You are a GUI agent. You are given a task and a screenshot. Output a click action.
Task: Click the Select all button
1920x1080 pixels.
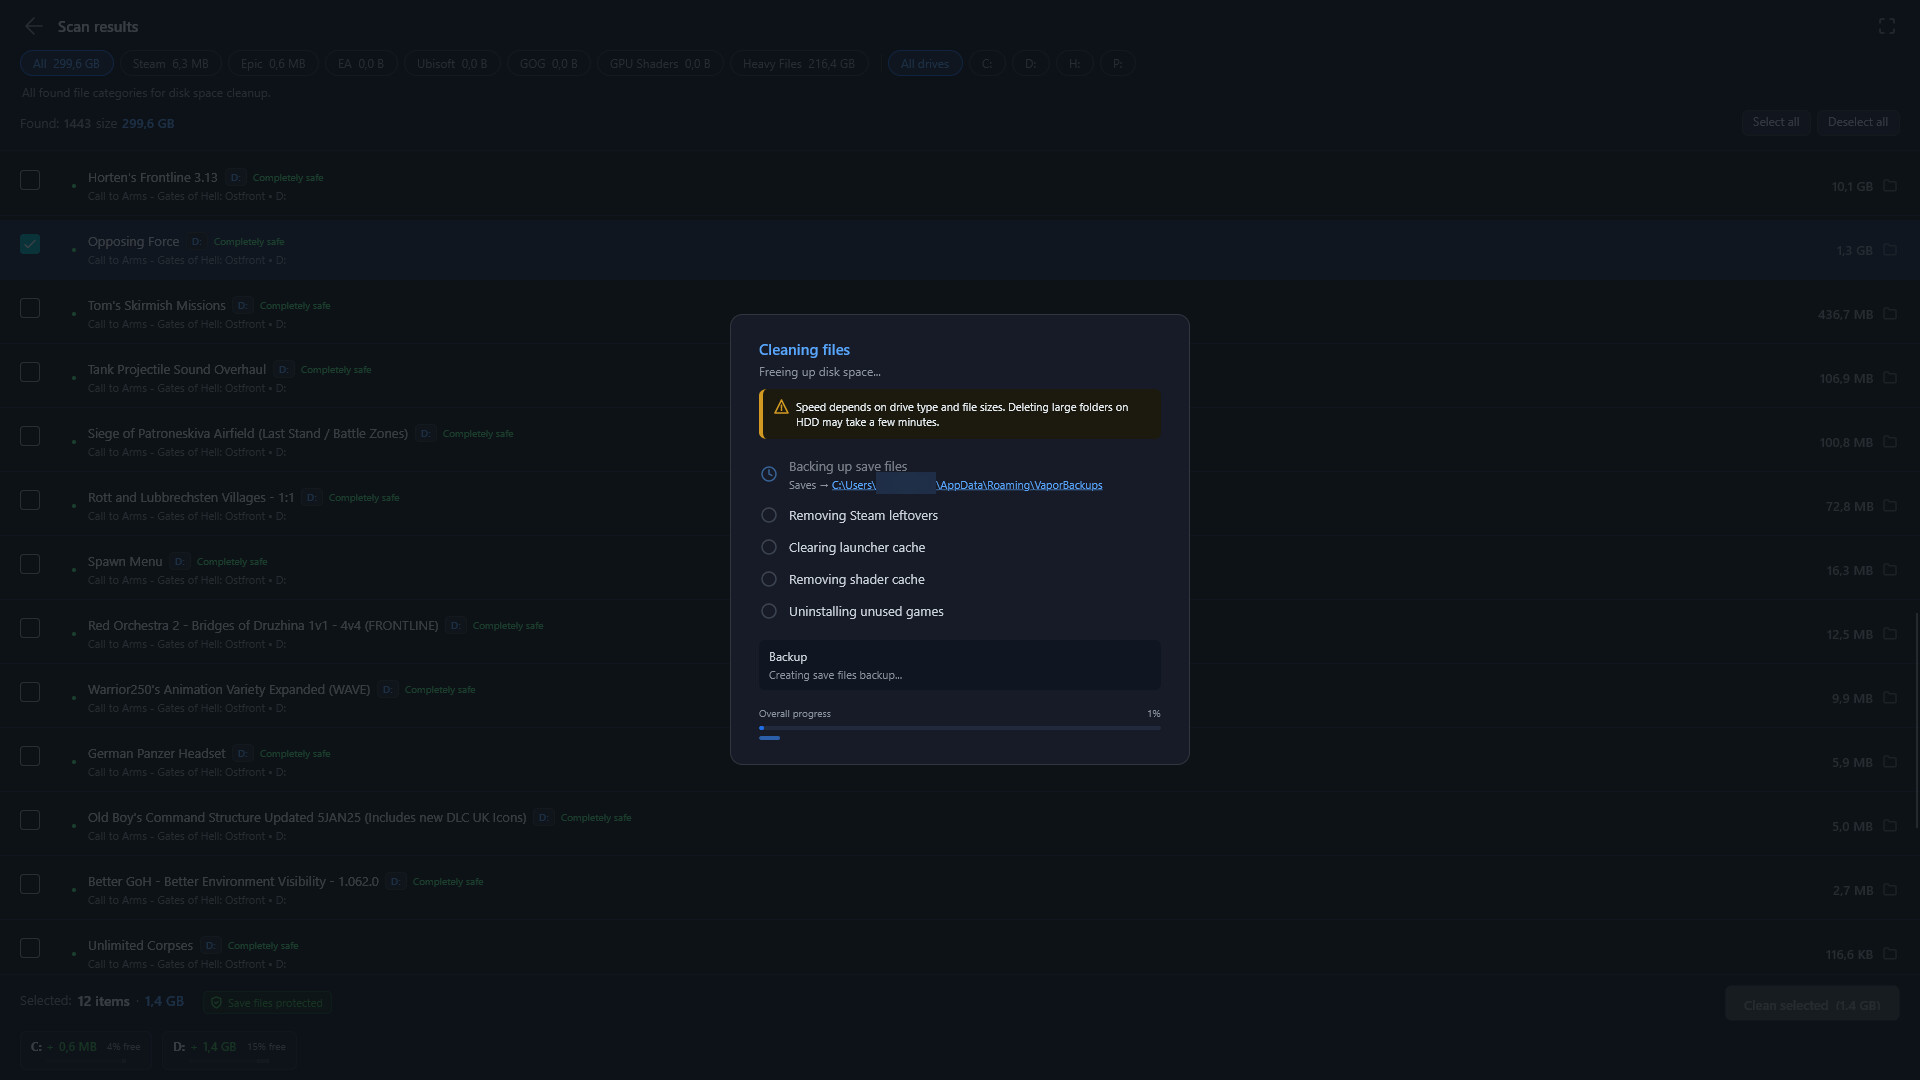pyautogui.click(x=1775, y=122)
